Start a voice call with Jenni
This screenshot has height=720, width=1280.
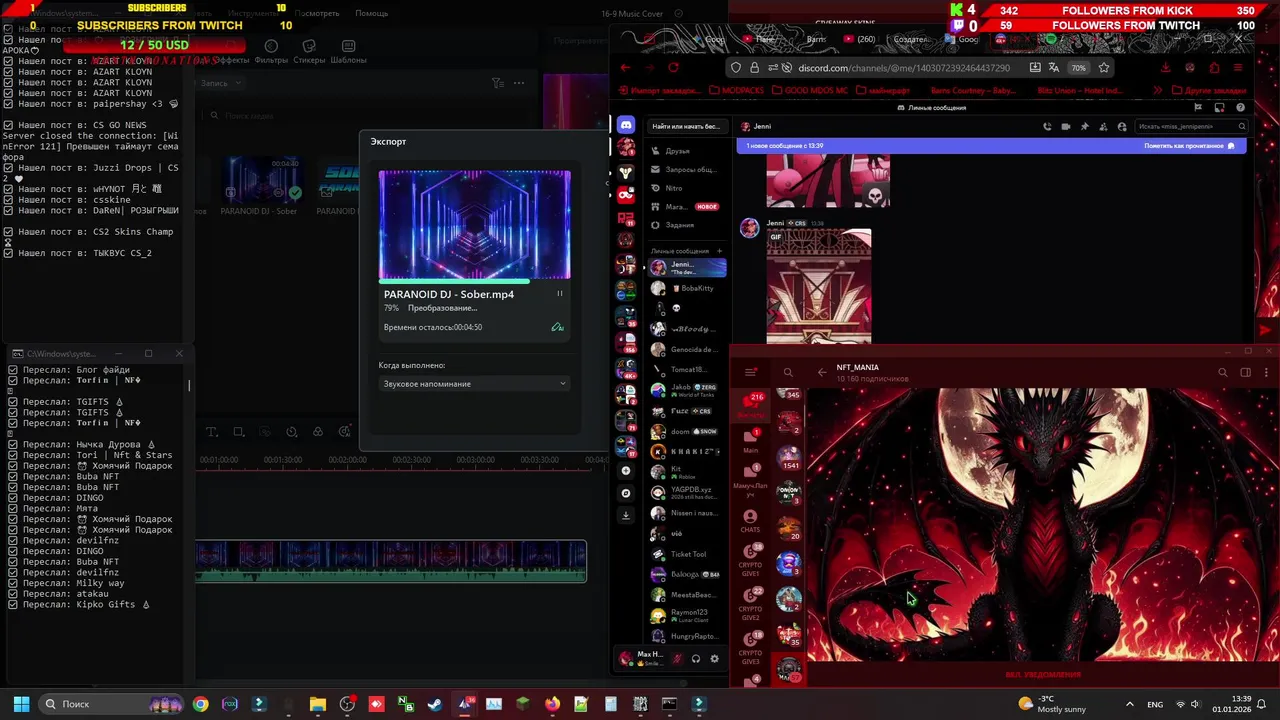pos(1047,127)
